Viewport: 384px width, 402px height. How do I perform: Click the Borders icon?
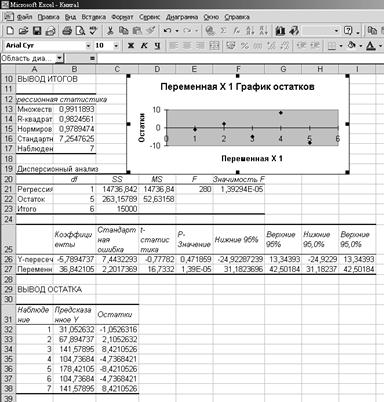[x=332, y=45]
